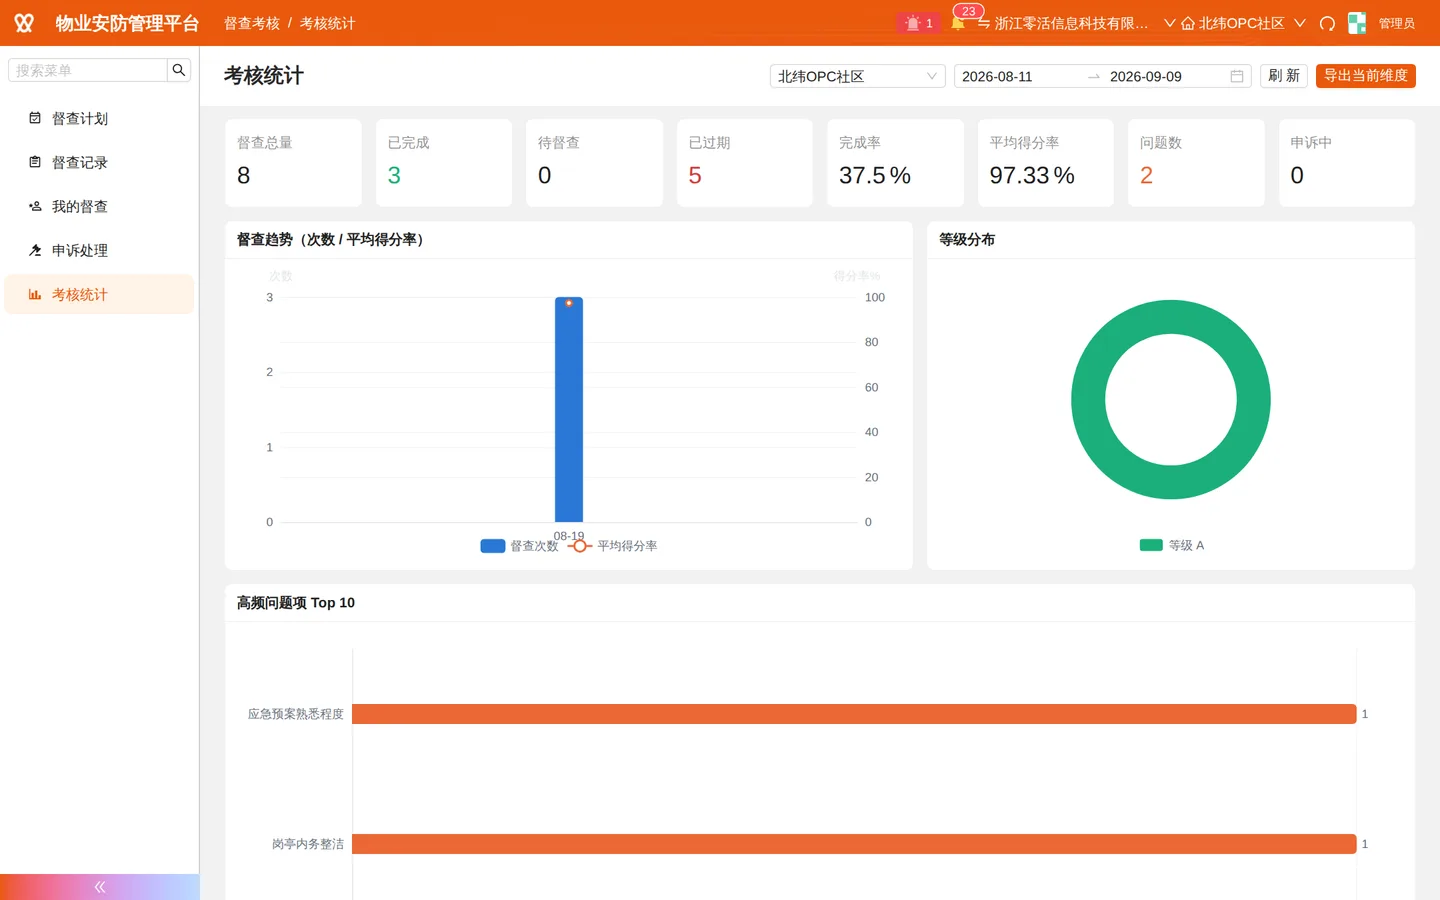Click the 岗亭内务整洁 orange bar
Viewport: 1440px width, 900px height.
click(854, 844)
